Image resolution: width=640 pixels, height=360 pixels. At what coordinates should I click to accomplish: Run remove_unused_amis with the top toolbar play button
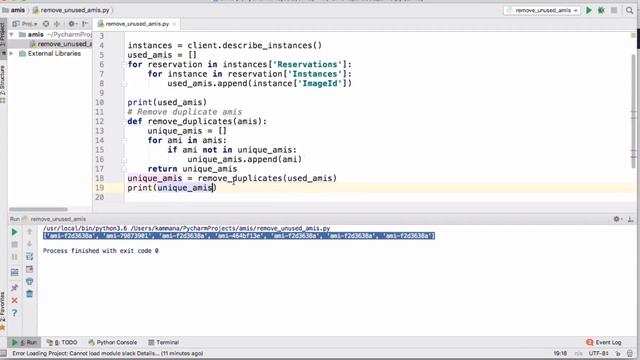click(x=589, y=10)
